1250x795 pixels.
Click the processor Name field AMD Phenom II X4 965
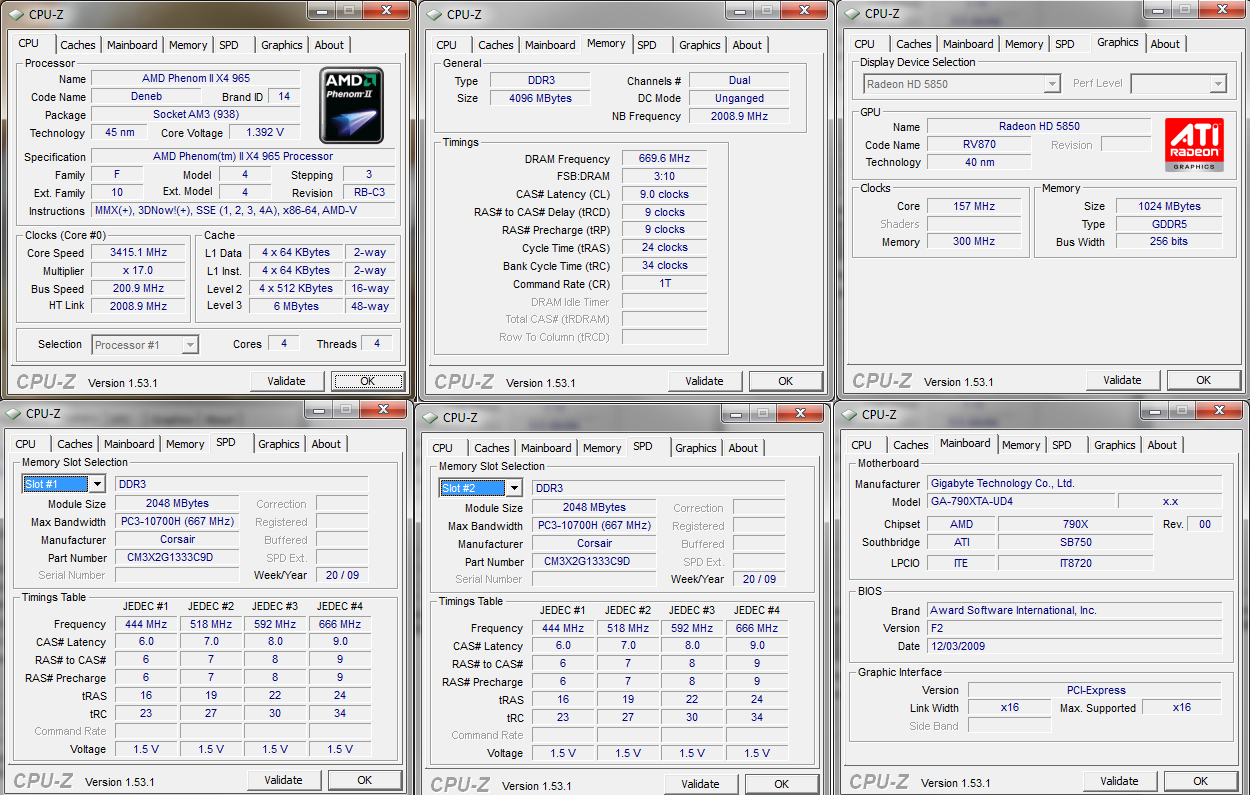196,79
